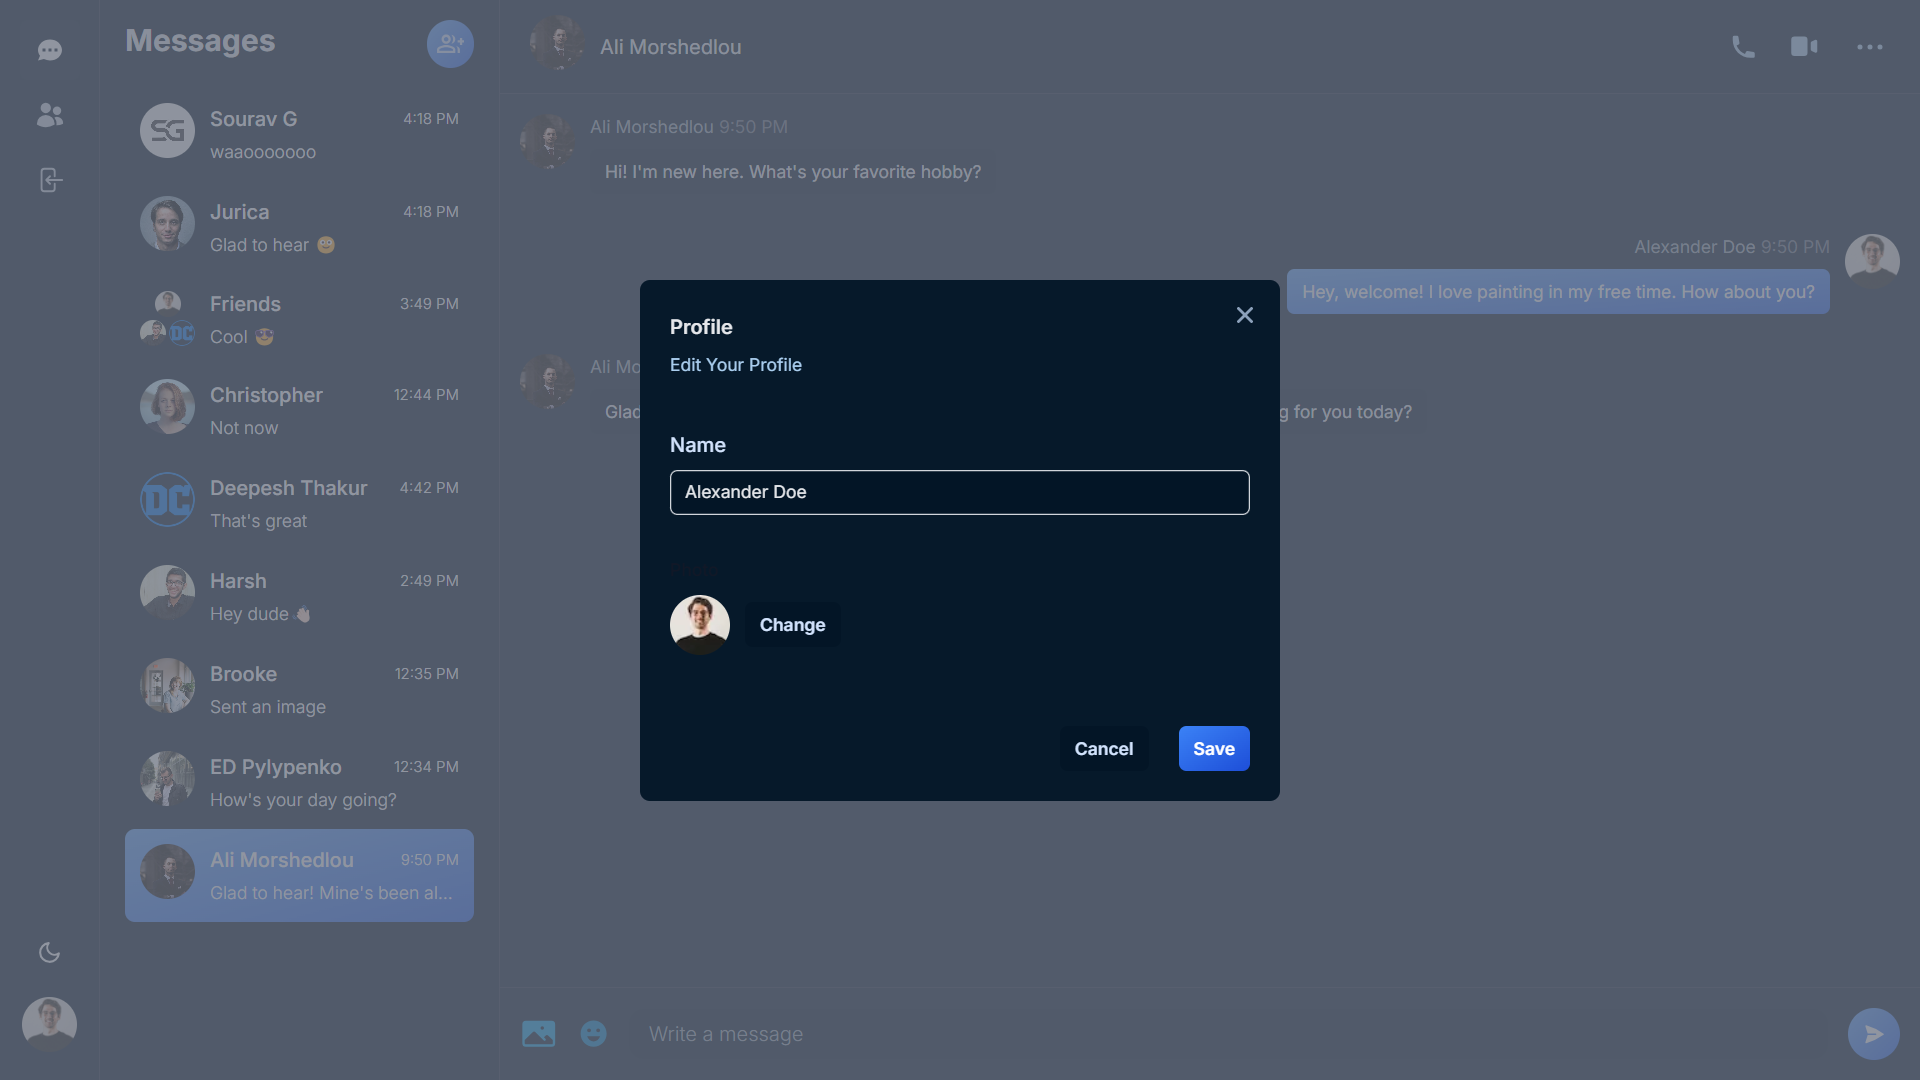Click the Deepesh Thakur conversation entry

[x=299, y=505]
